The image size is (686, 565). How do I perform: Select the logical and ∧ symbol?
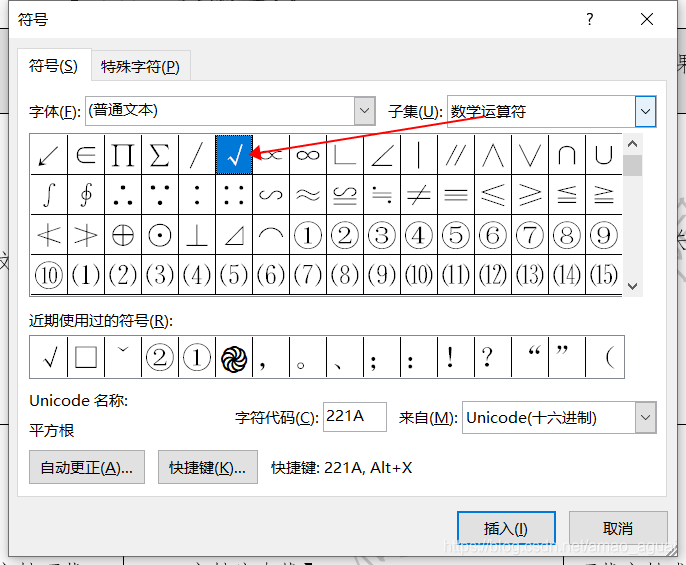493,154
